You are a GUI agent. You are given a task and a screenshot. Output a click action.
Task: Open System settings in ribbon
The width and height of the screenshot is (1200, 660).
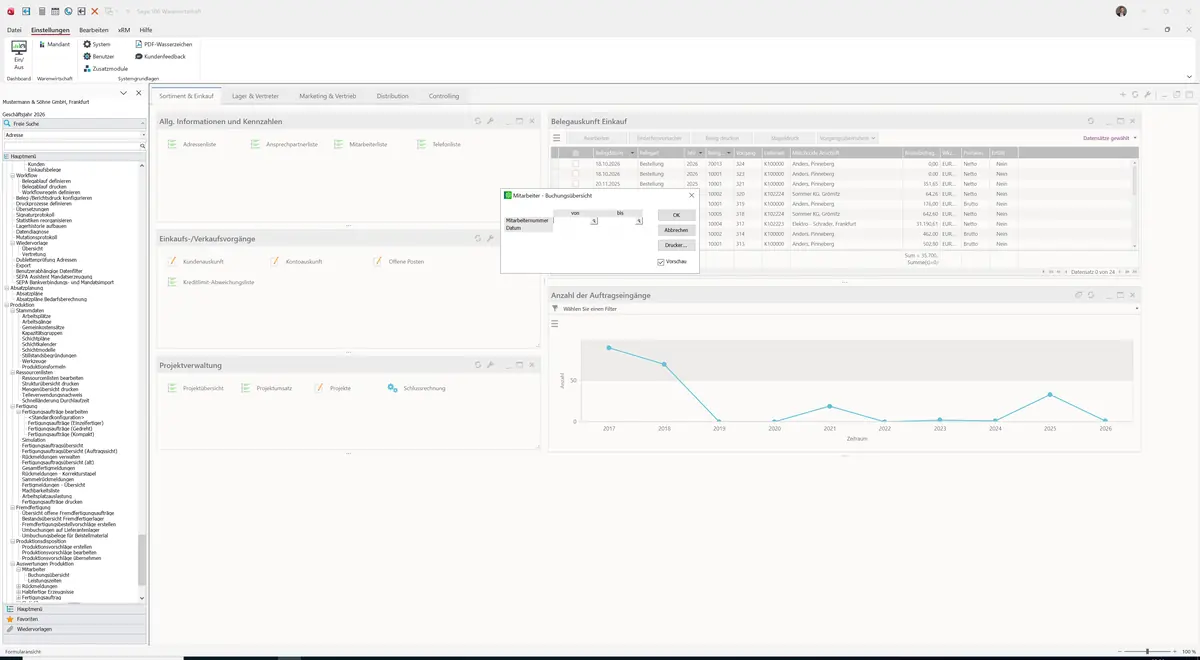97,45
